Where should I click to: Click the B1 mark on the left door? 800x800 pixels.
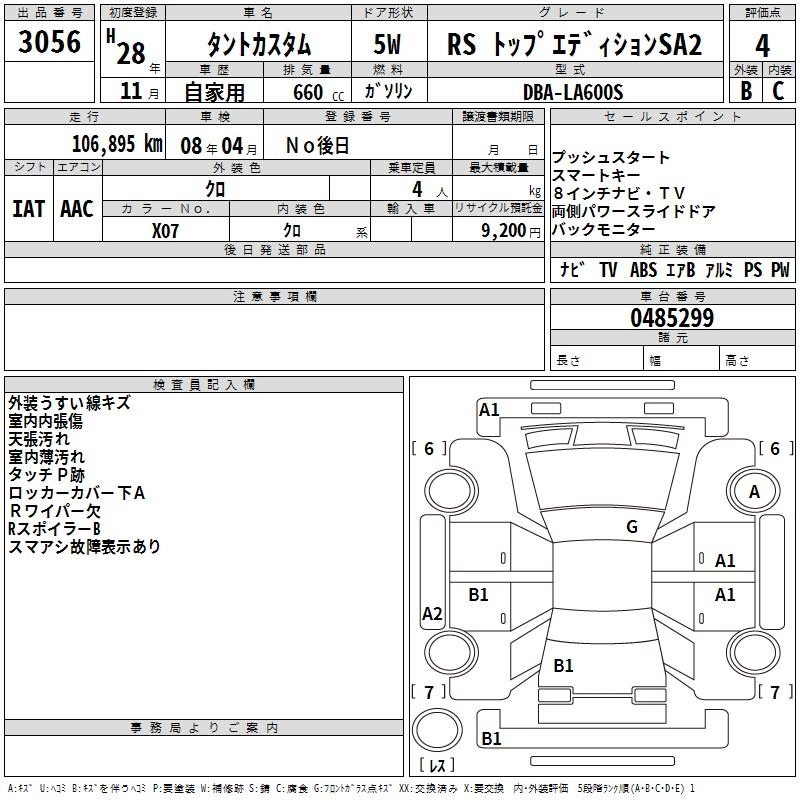(479, 595)
